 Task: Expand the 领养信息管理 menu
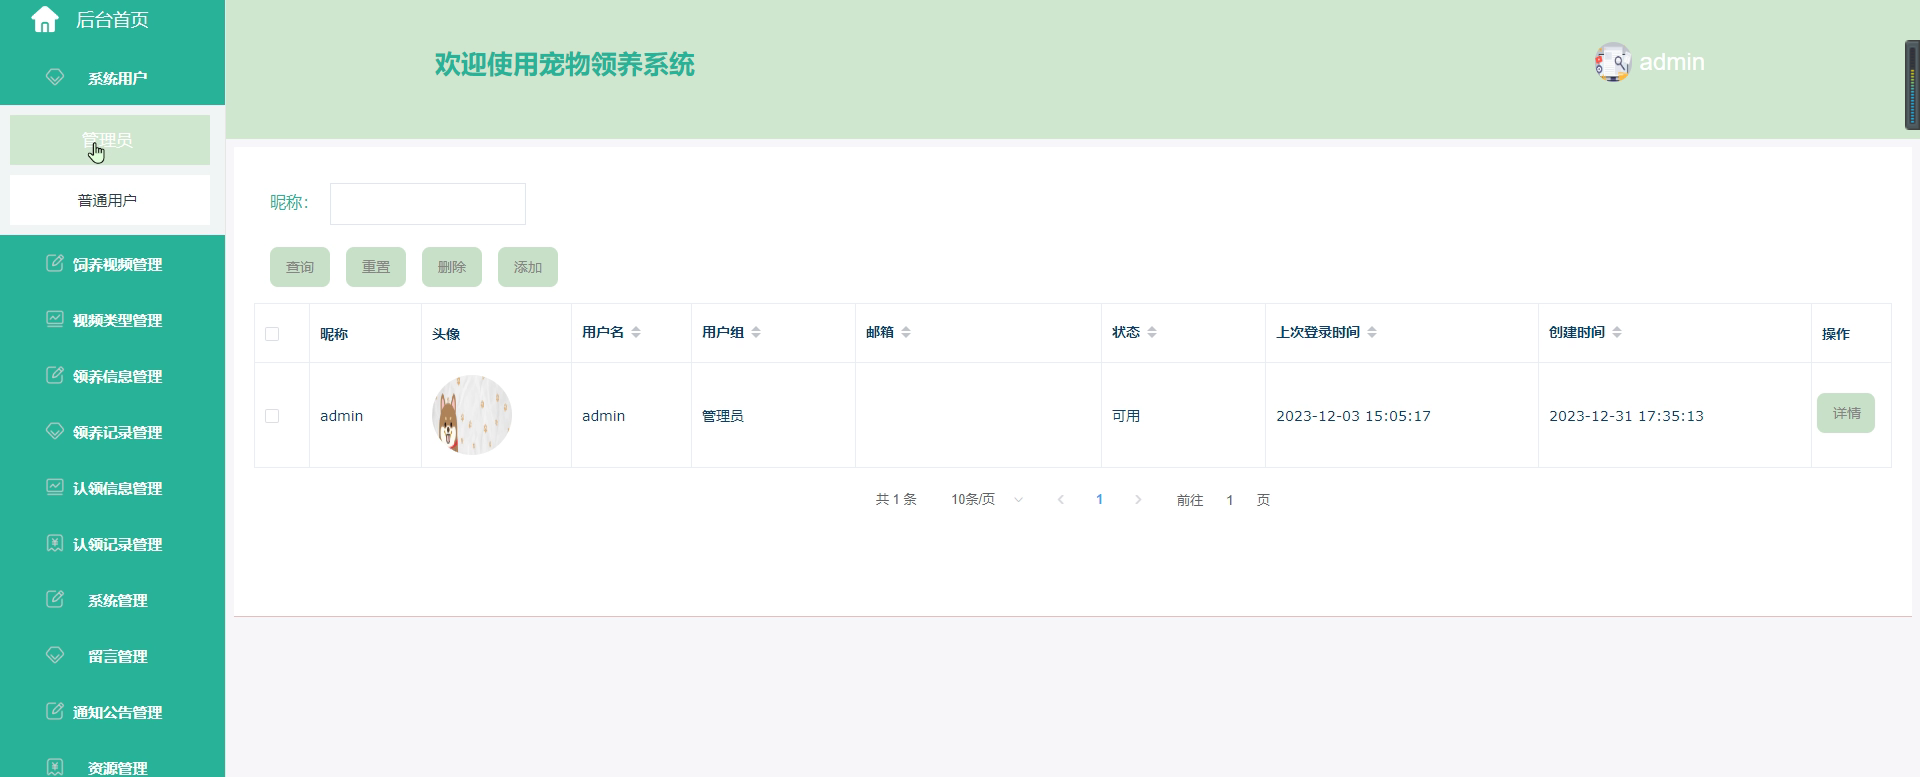click(112, 376)
